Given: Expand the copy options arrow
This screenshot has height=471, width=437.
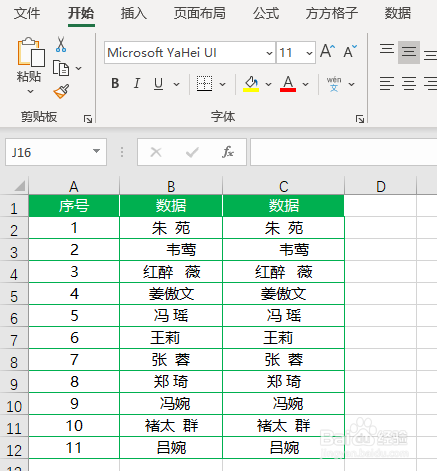Looking at the screenshot, I should tap(79, 68).
